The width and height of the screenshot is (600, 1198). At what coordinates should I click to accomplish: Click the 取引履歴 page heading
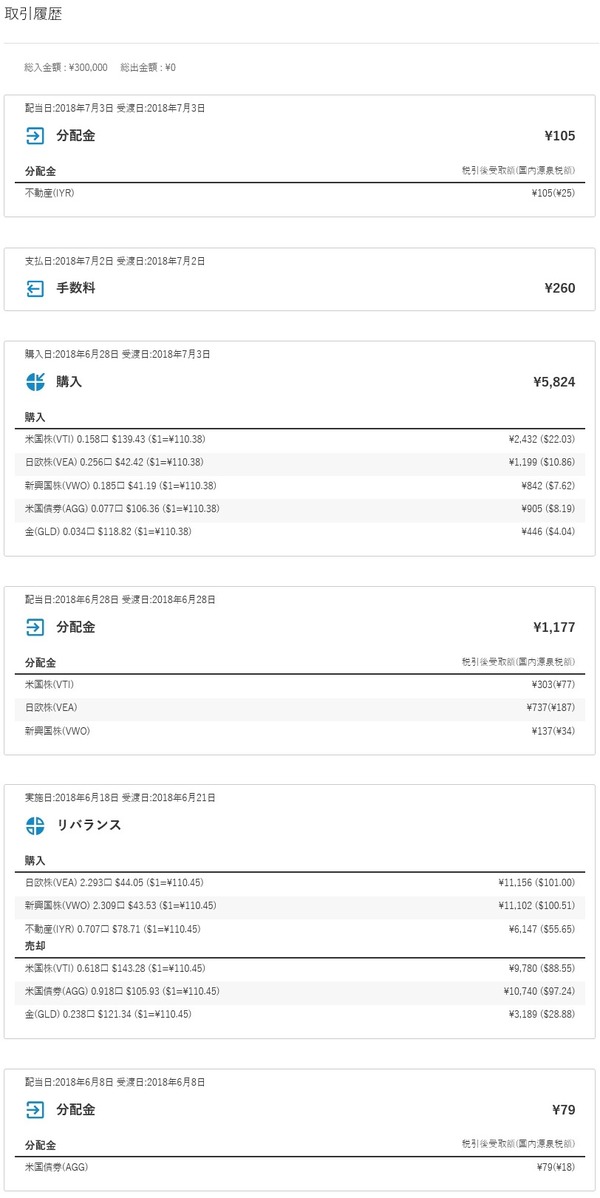point(32,17)
